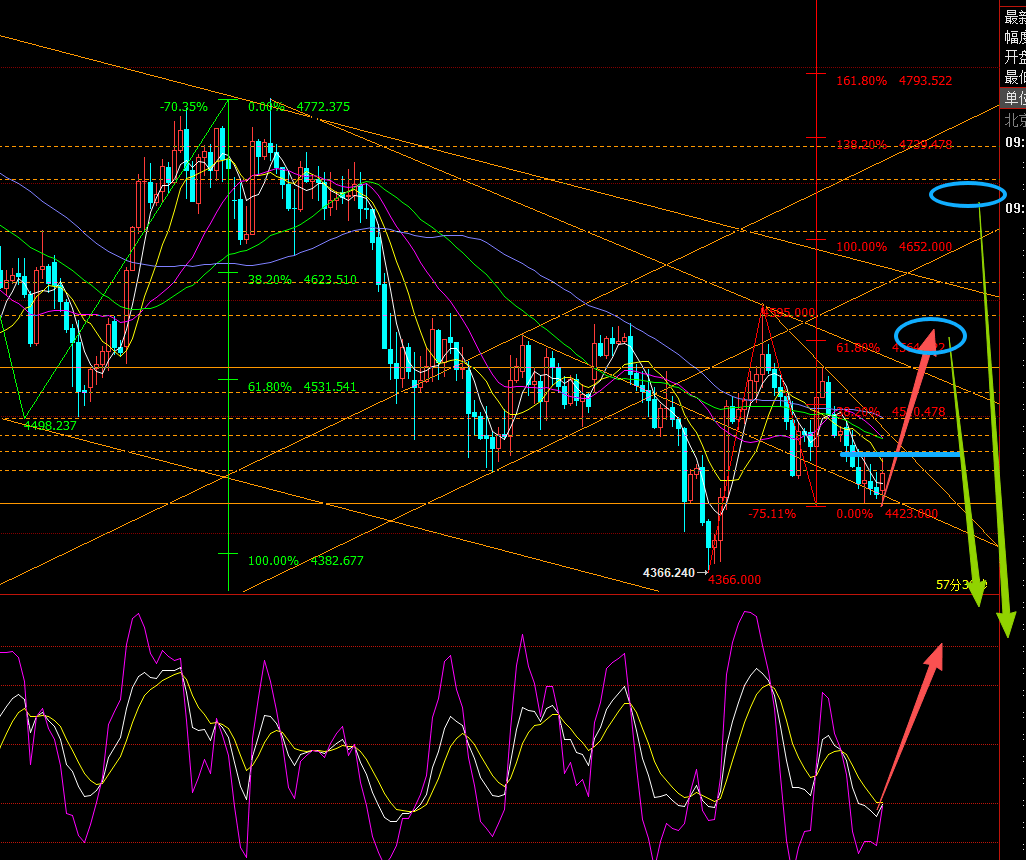The width and height of the screenshot is (1026, 860).
Task: Select the green 0.00% 4772.375 label
Action: (299, 107)
